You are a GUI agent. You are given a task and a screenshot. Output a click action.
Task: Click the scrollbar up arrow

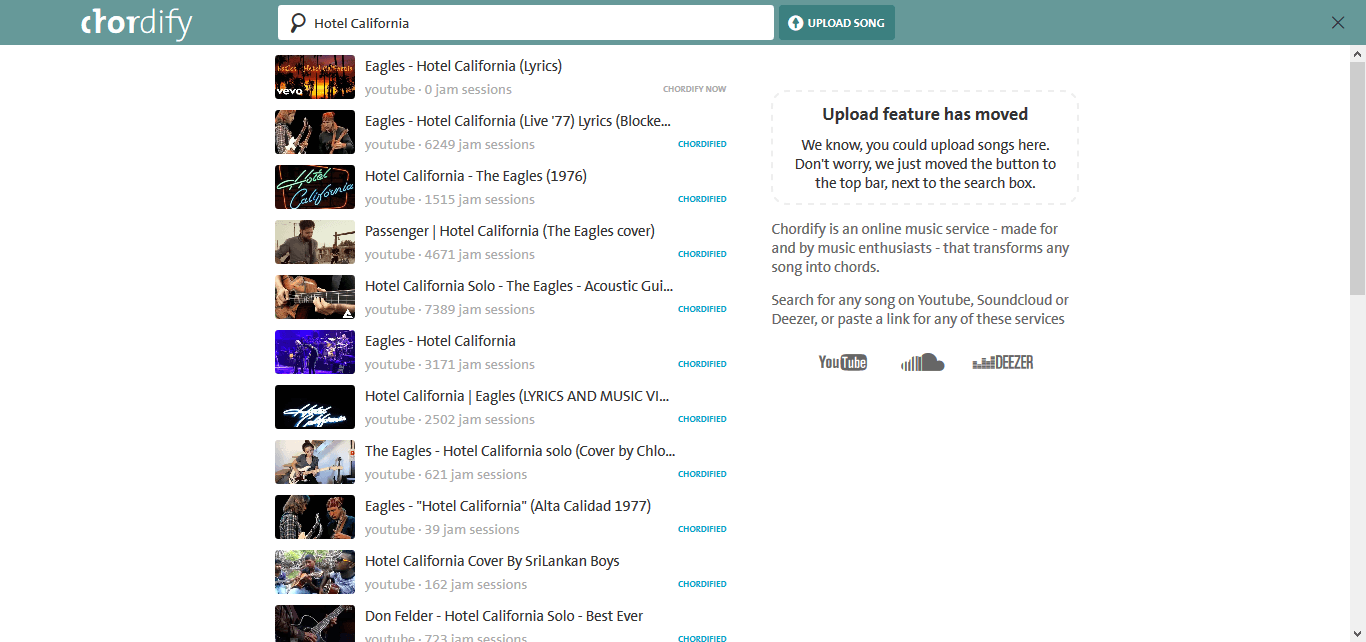click(x=1357, y=53)
